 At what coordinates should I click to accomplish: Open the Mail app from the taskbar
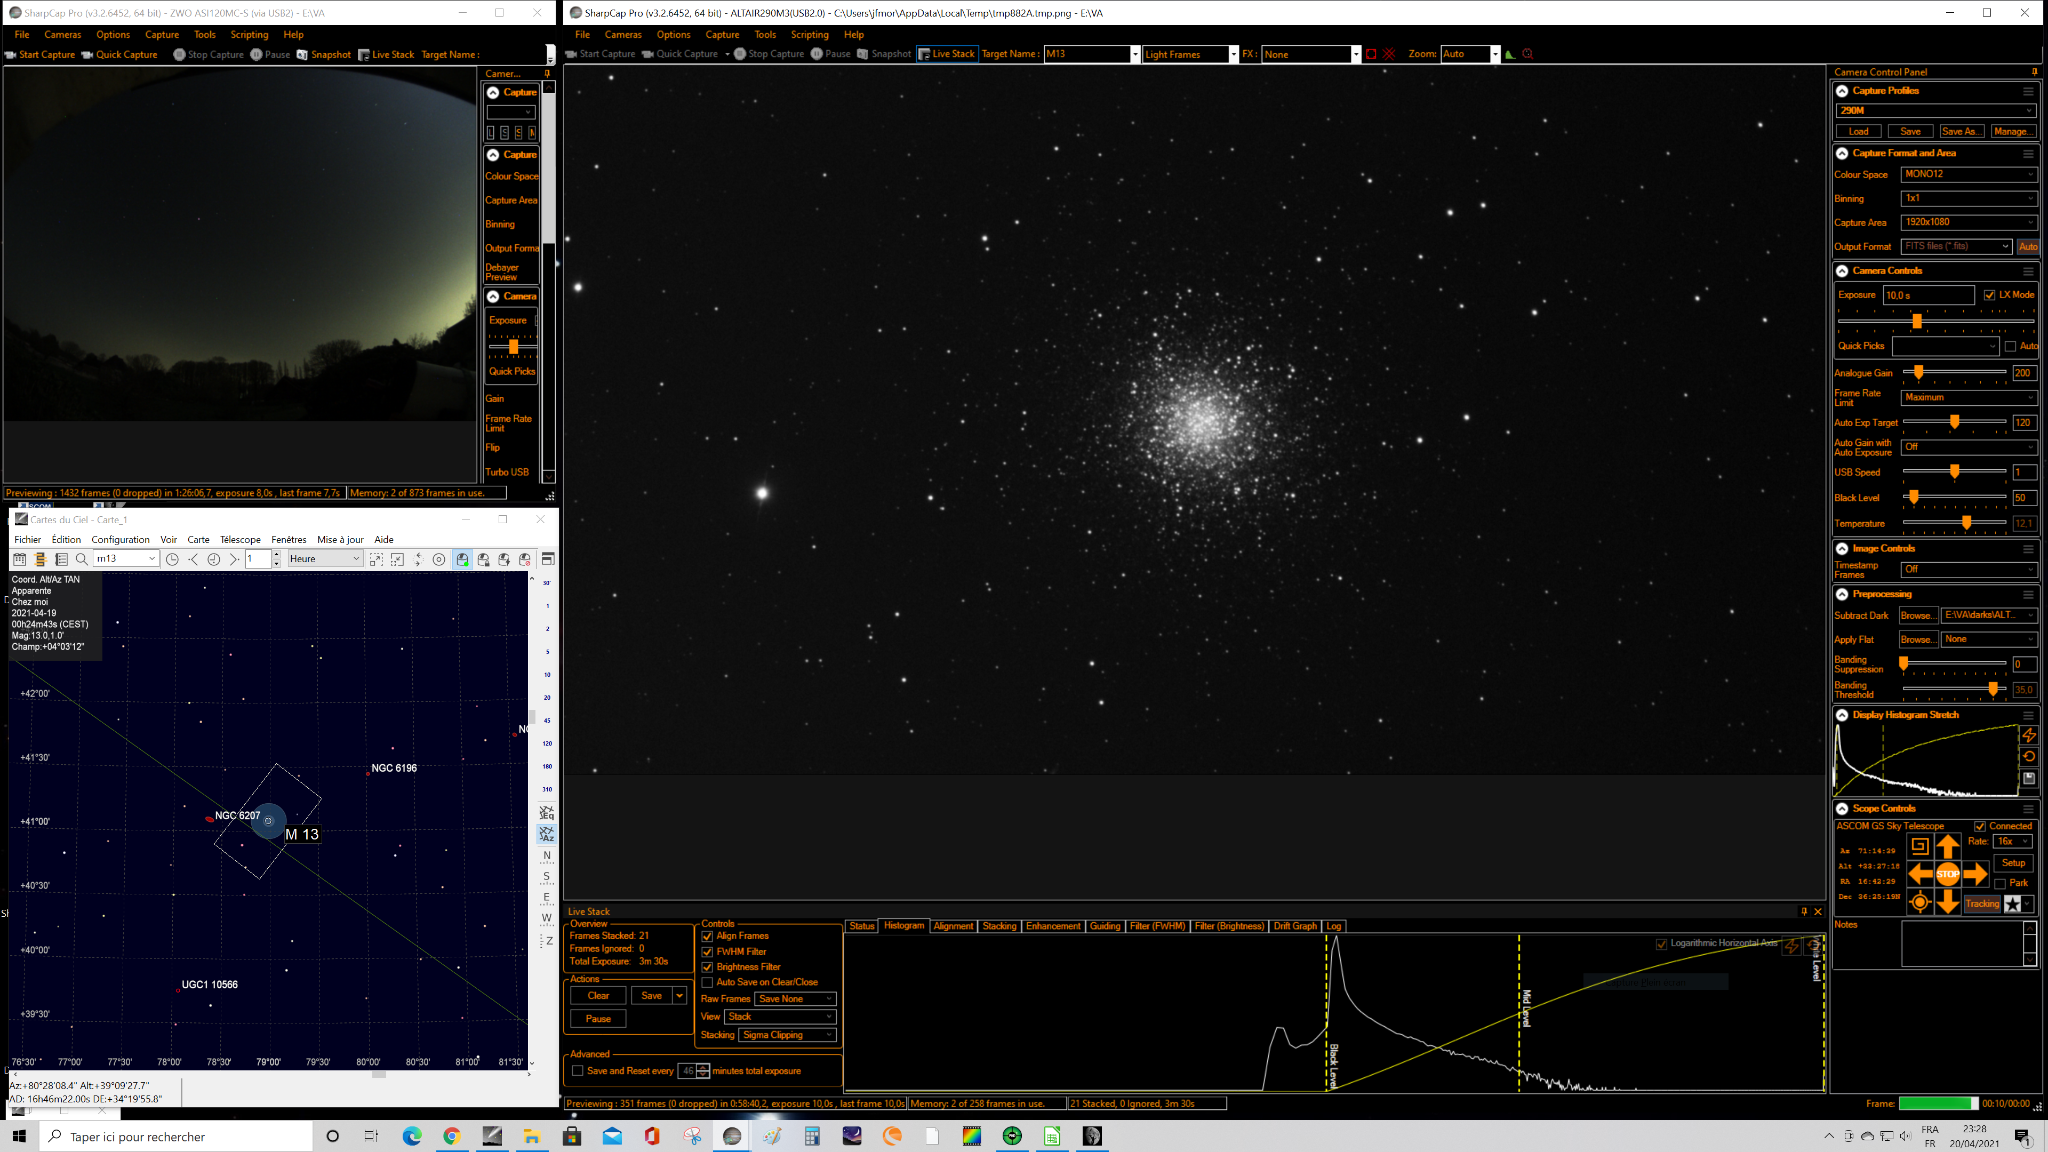coord(612,1136)
